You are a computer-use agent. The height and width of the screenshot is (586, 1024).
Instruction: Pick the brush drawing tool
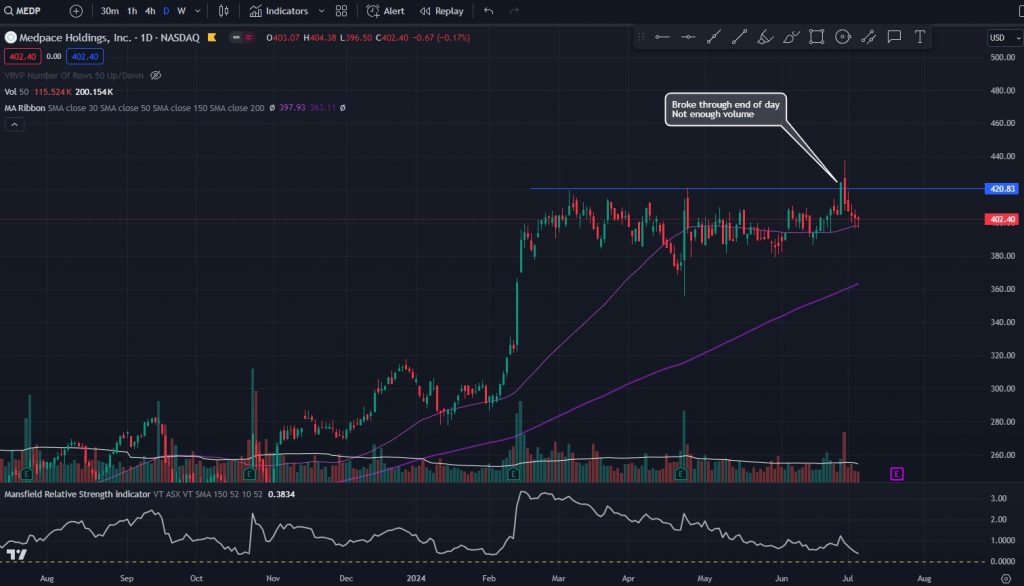click(x=791, y=37)
